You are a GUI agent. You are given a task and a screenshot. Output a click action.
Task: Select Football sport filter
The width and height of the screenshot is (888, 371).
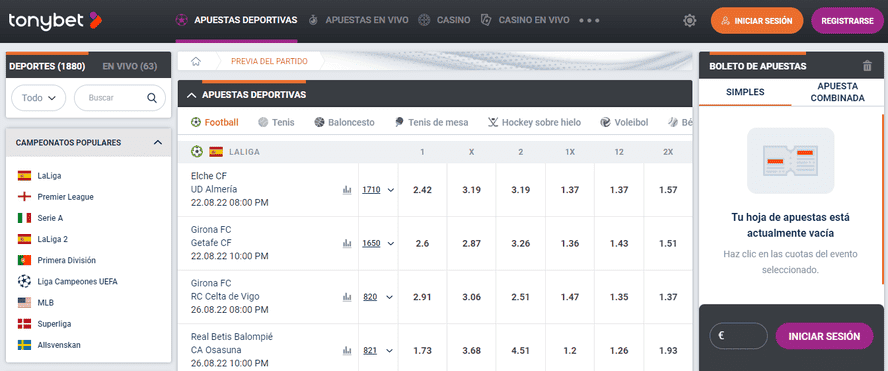pyautogui.click(x=215, y=122)
